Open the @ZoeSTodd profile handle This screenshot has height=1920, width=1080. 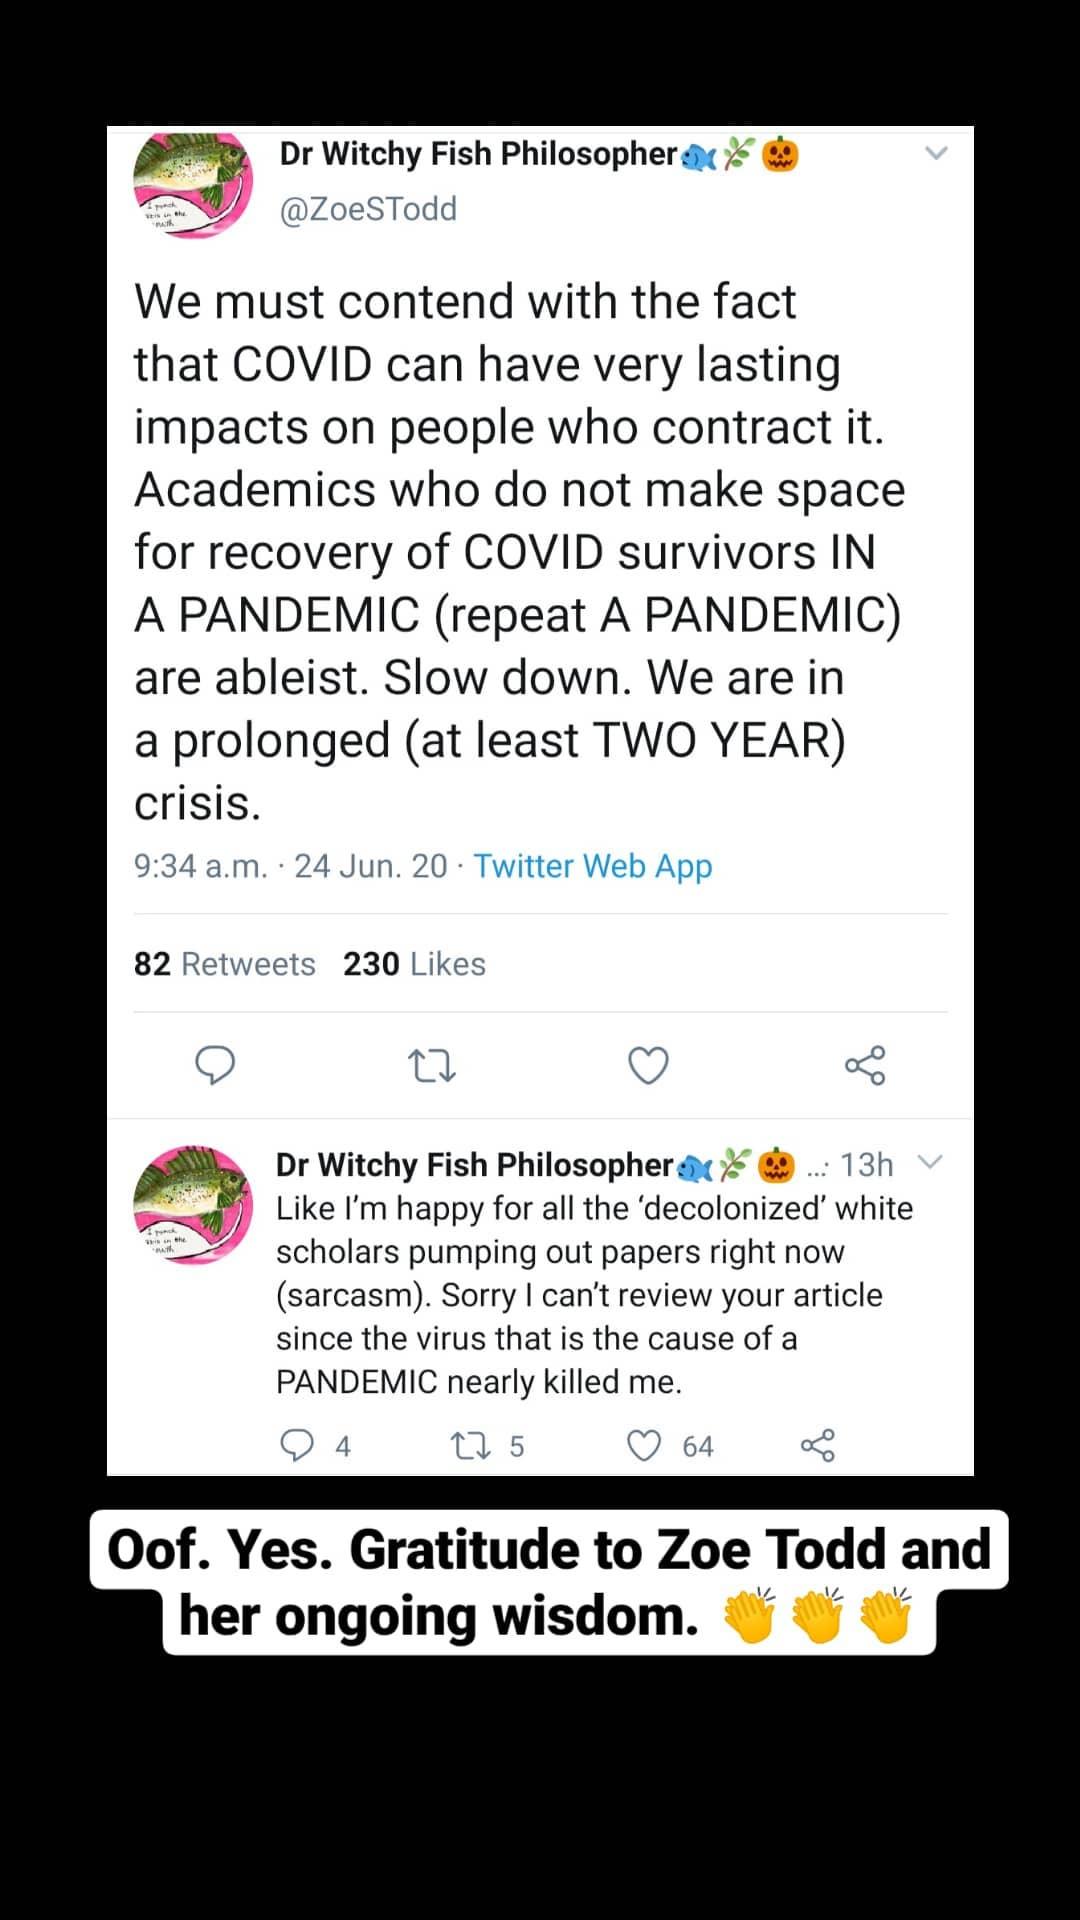(x=368, y=209)
